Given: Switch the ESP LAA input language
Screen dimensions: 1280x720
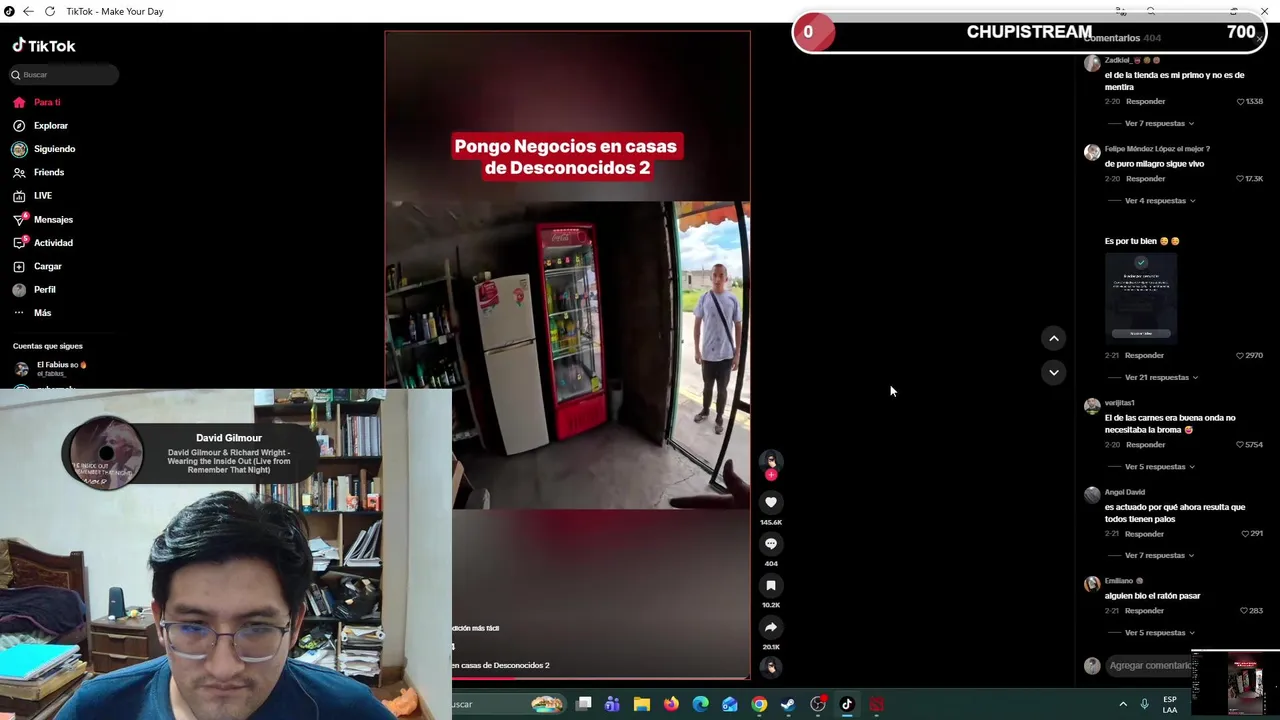Looking at the screenshot, I should click(1170, 704).
